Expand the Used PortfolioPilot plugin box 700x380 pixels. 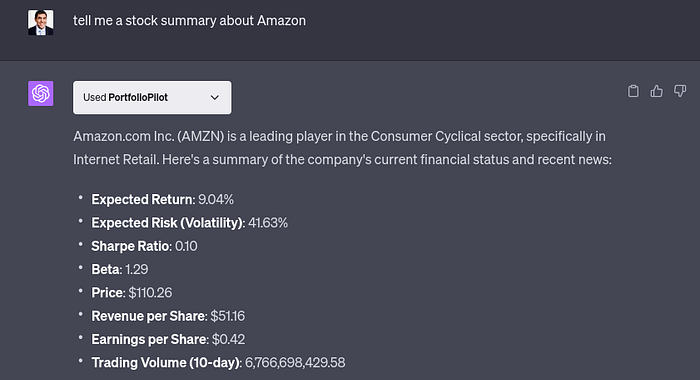point(152,97)
